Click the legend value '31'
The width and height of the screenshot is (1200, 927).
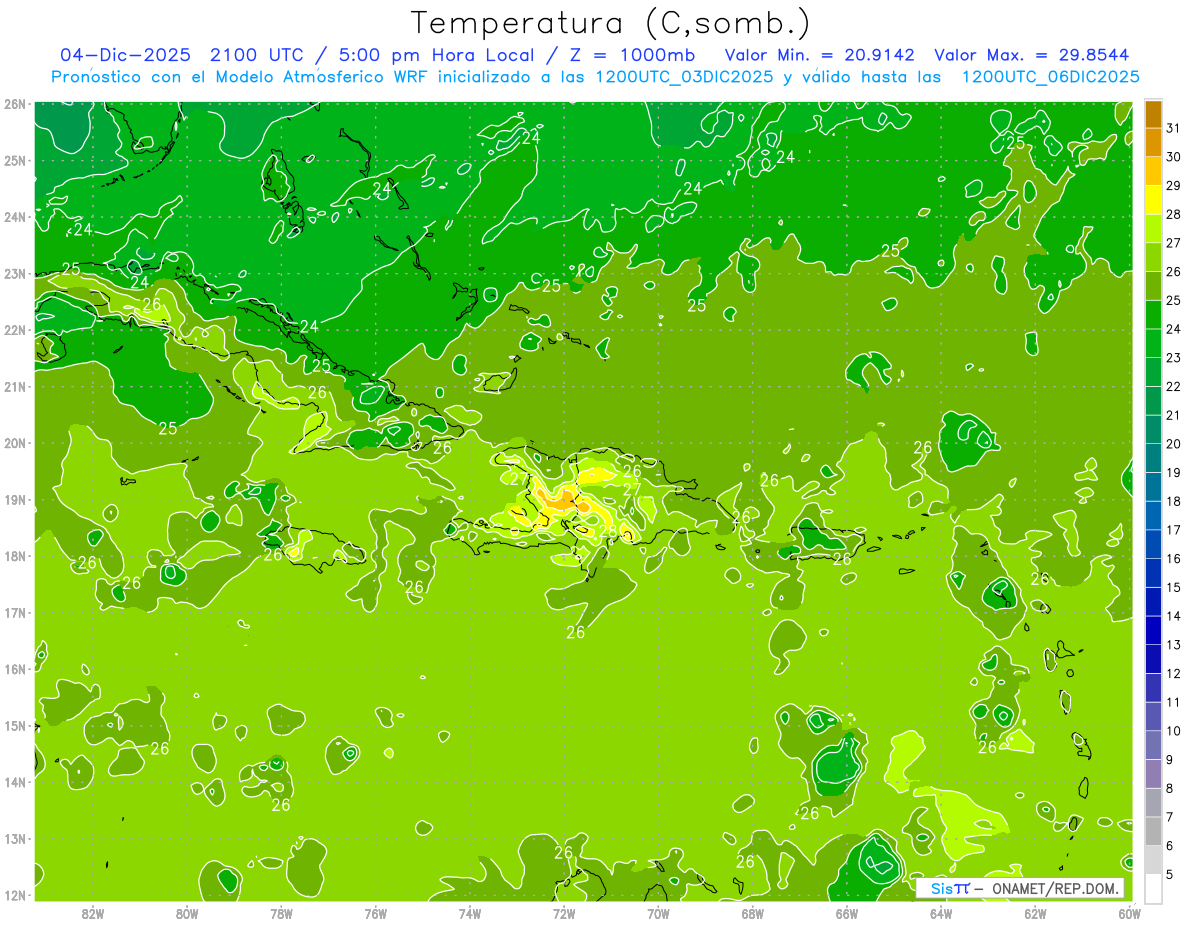[x=1173, y=128]
